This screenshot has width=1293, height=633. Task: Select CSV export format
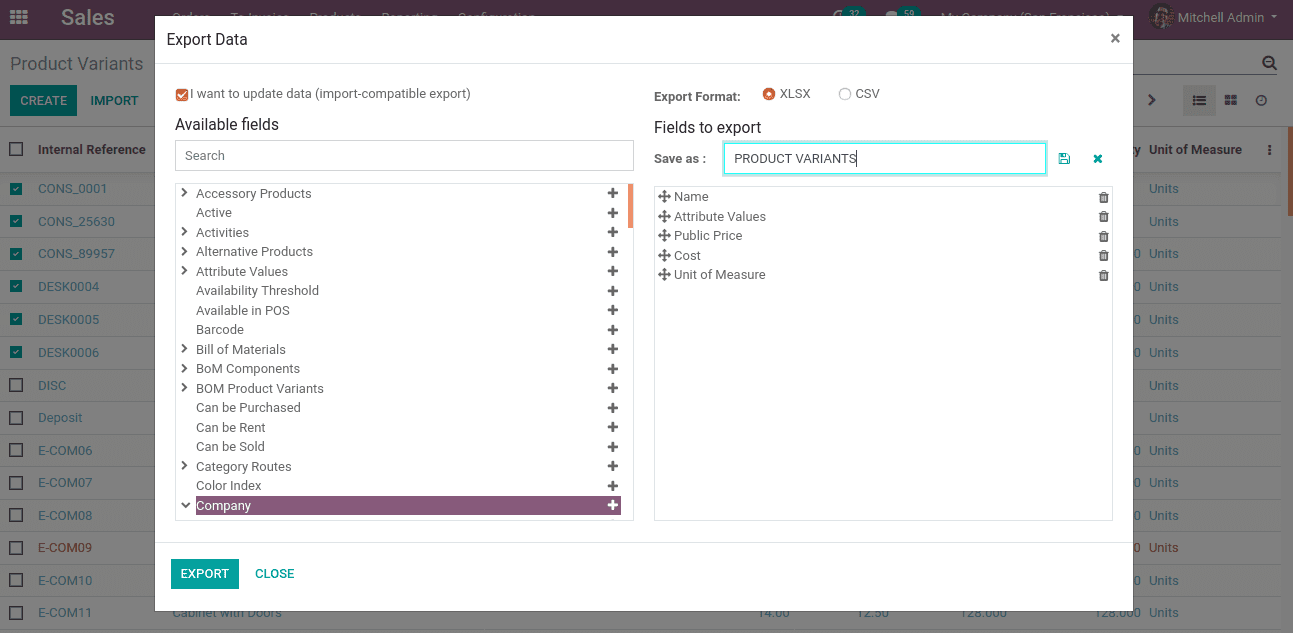[x=845, y=94]
